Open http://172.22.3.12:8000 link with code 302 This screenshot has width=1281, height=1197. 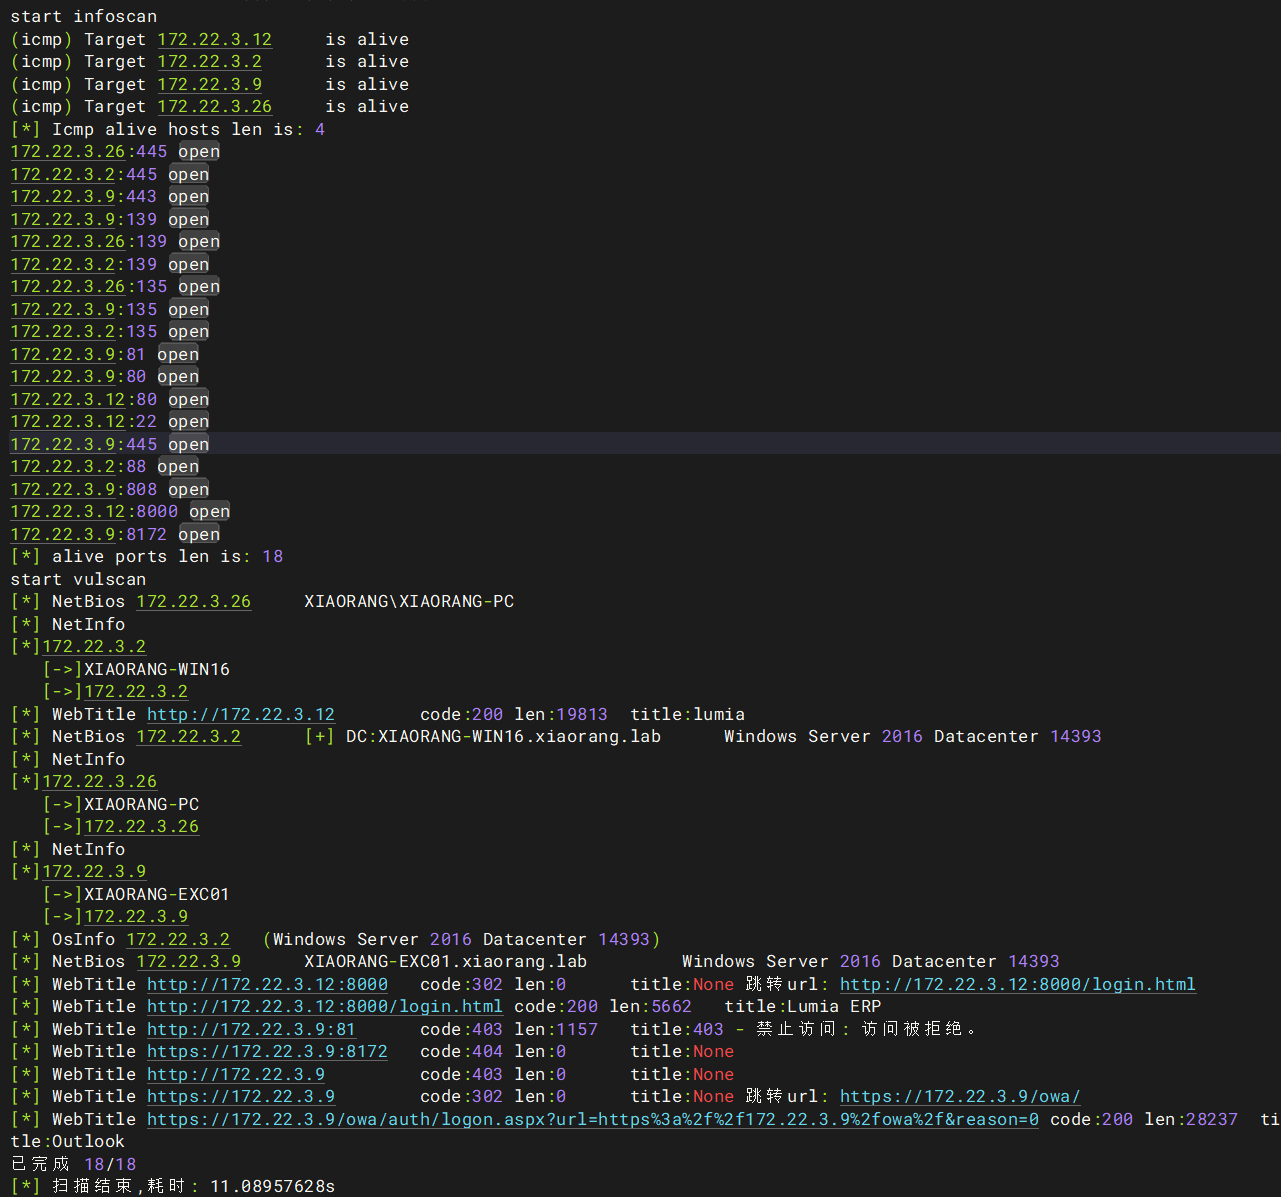tap(266, 984)
